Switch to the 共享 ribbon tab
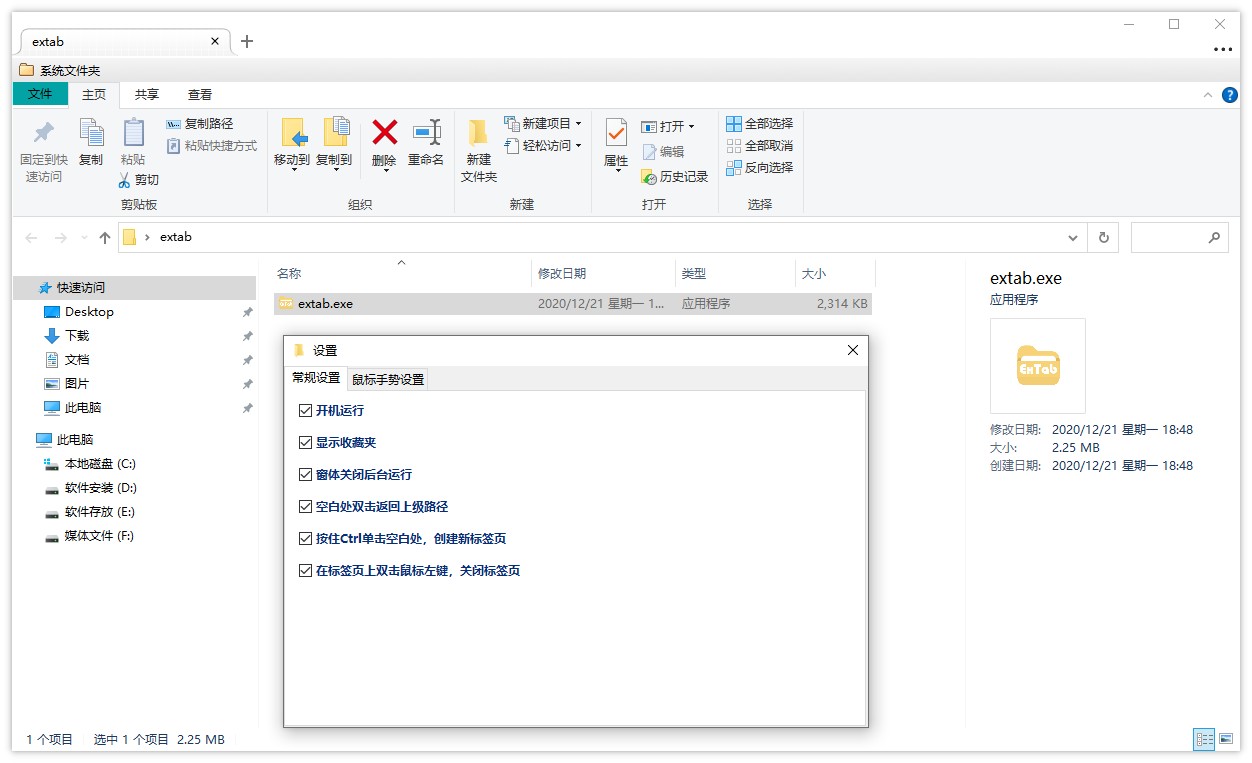The height and width of the screenshot is (763, 1252). coord(147,95)
